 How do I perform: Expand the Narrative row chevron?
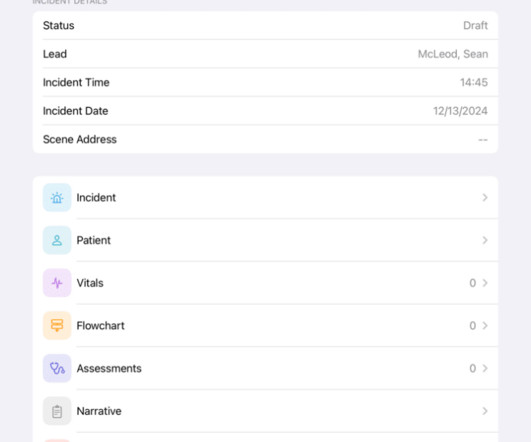point(485,411)
